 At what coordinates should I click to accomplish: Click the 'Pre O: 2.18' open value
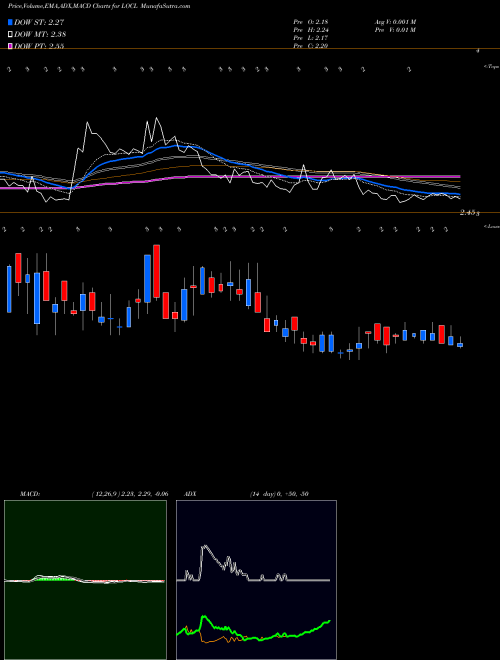coord(311,21)
